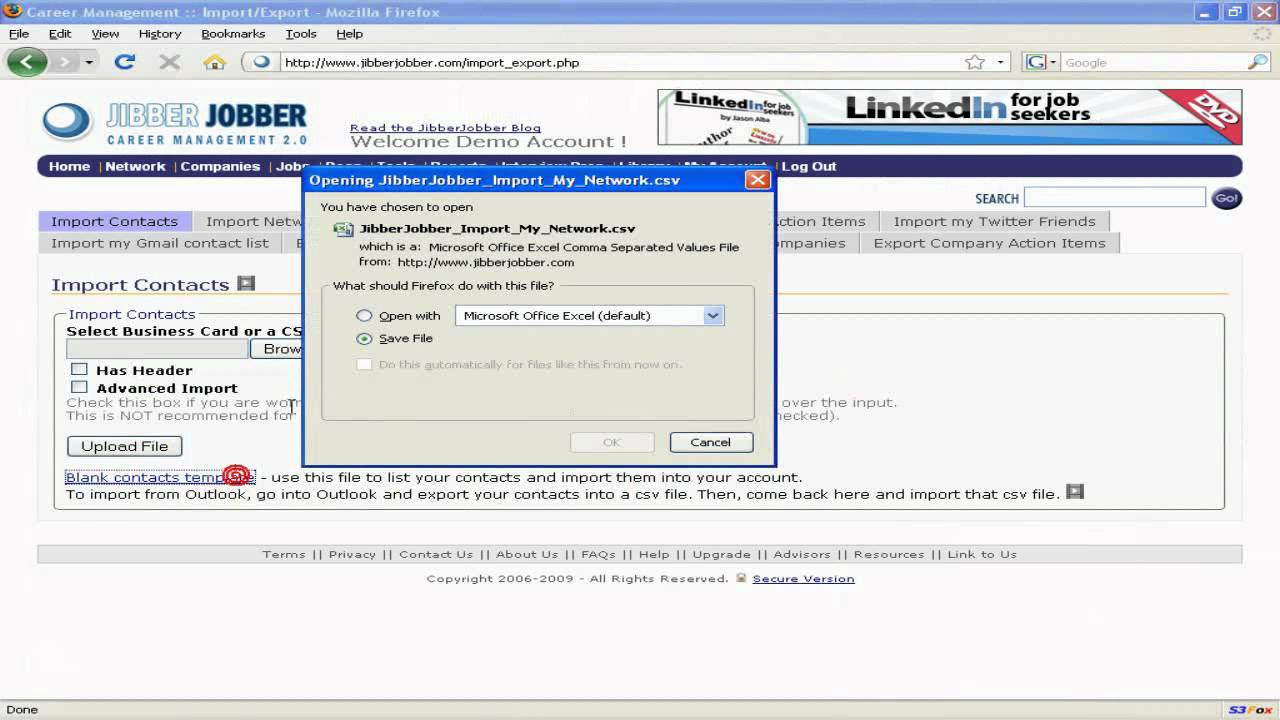
Task: Open the Terms footer link
Action: point(284,554)
